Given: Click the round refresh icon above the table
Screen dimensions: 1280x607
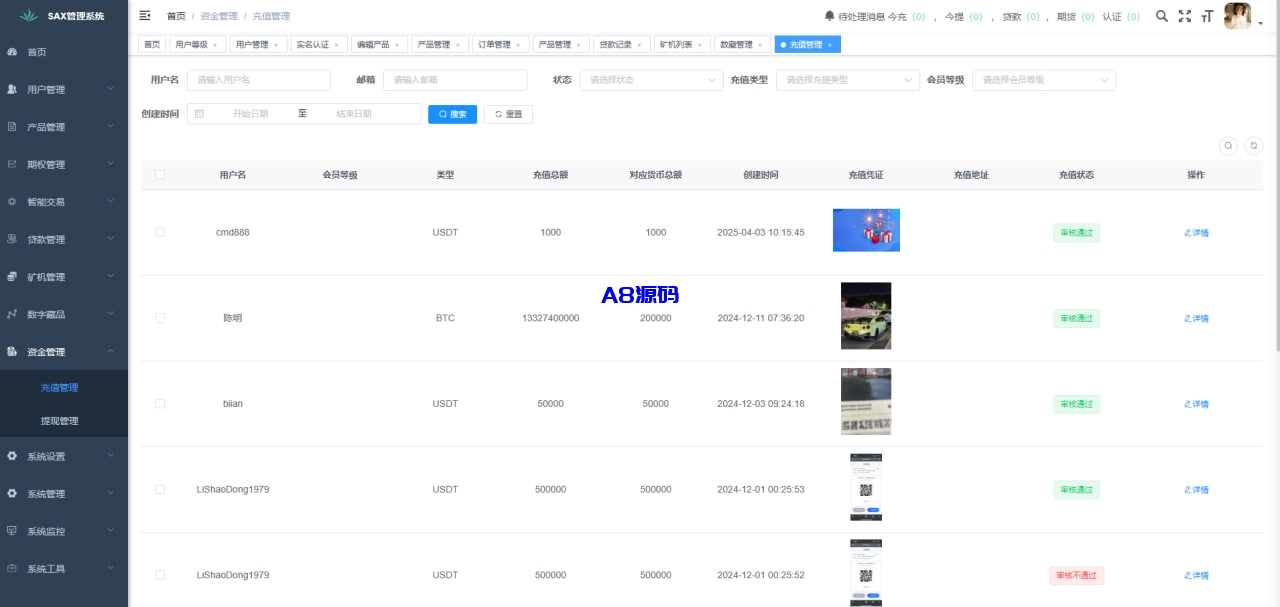Looking at the screenshot, I should click(1254, 146).
